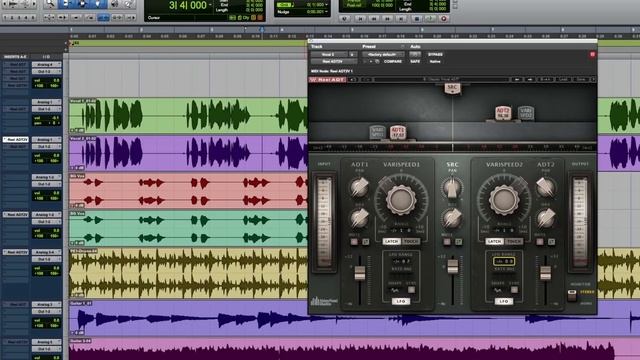Screen dimensions: 640x360
Task: Open Vocal 1 track input selector
Action: tap(47, 102)
